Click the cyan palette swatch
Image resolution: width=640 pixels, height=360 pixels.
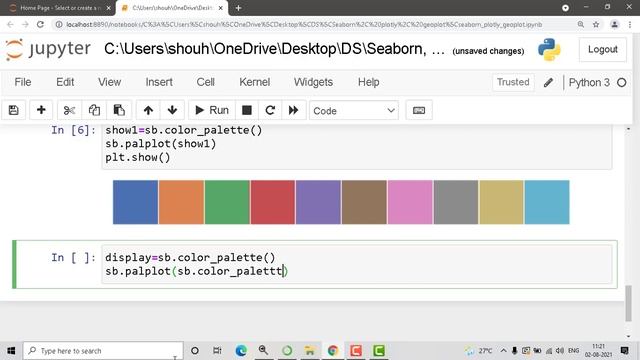[547, 202]
